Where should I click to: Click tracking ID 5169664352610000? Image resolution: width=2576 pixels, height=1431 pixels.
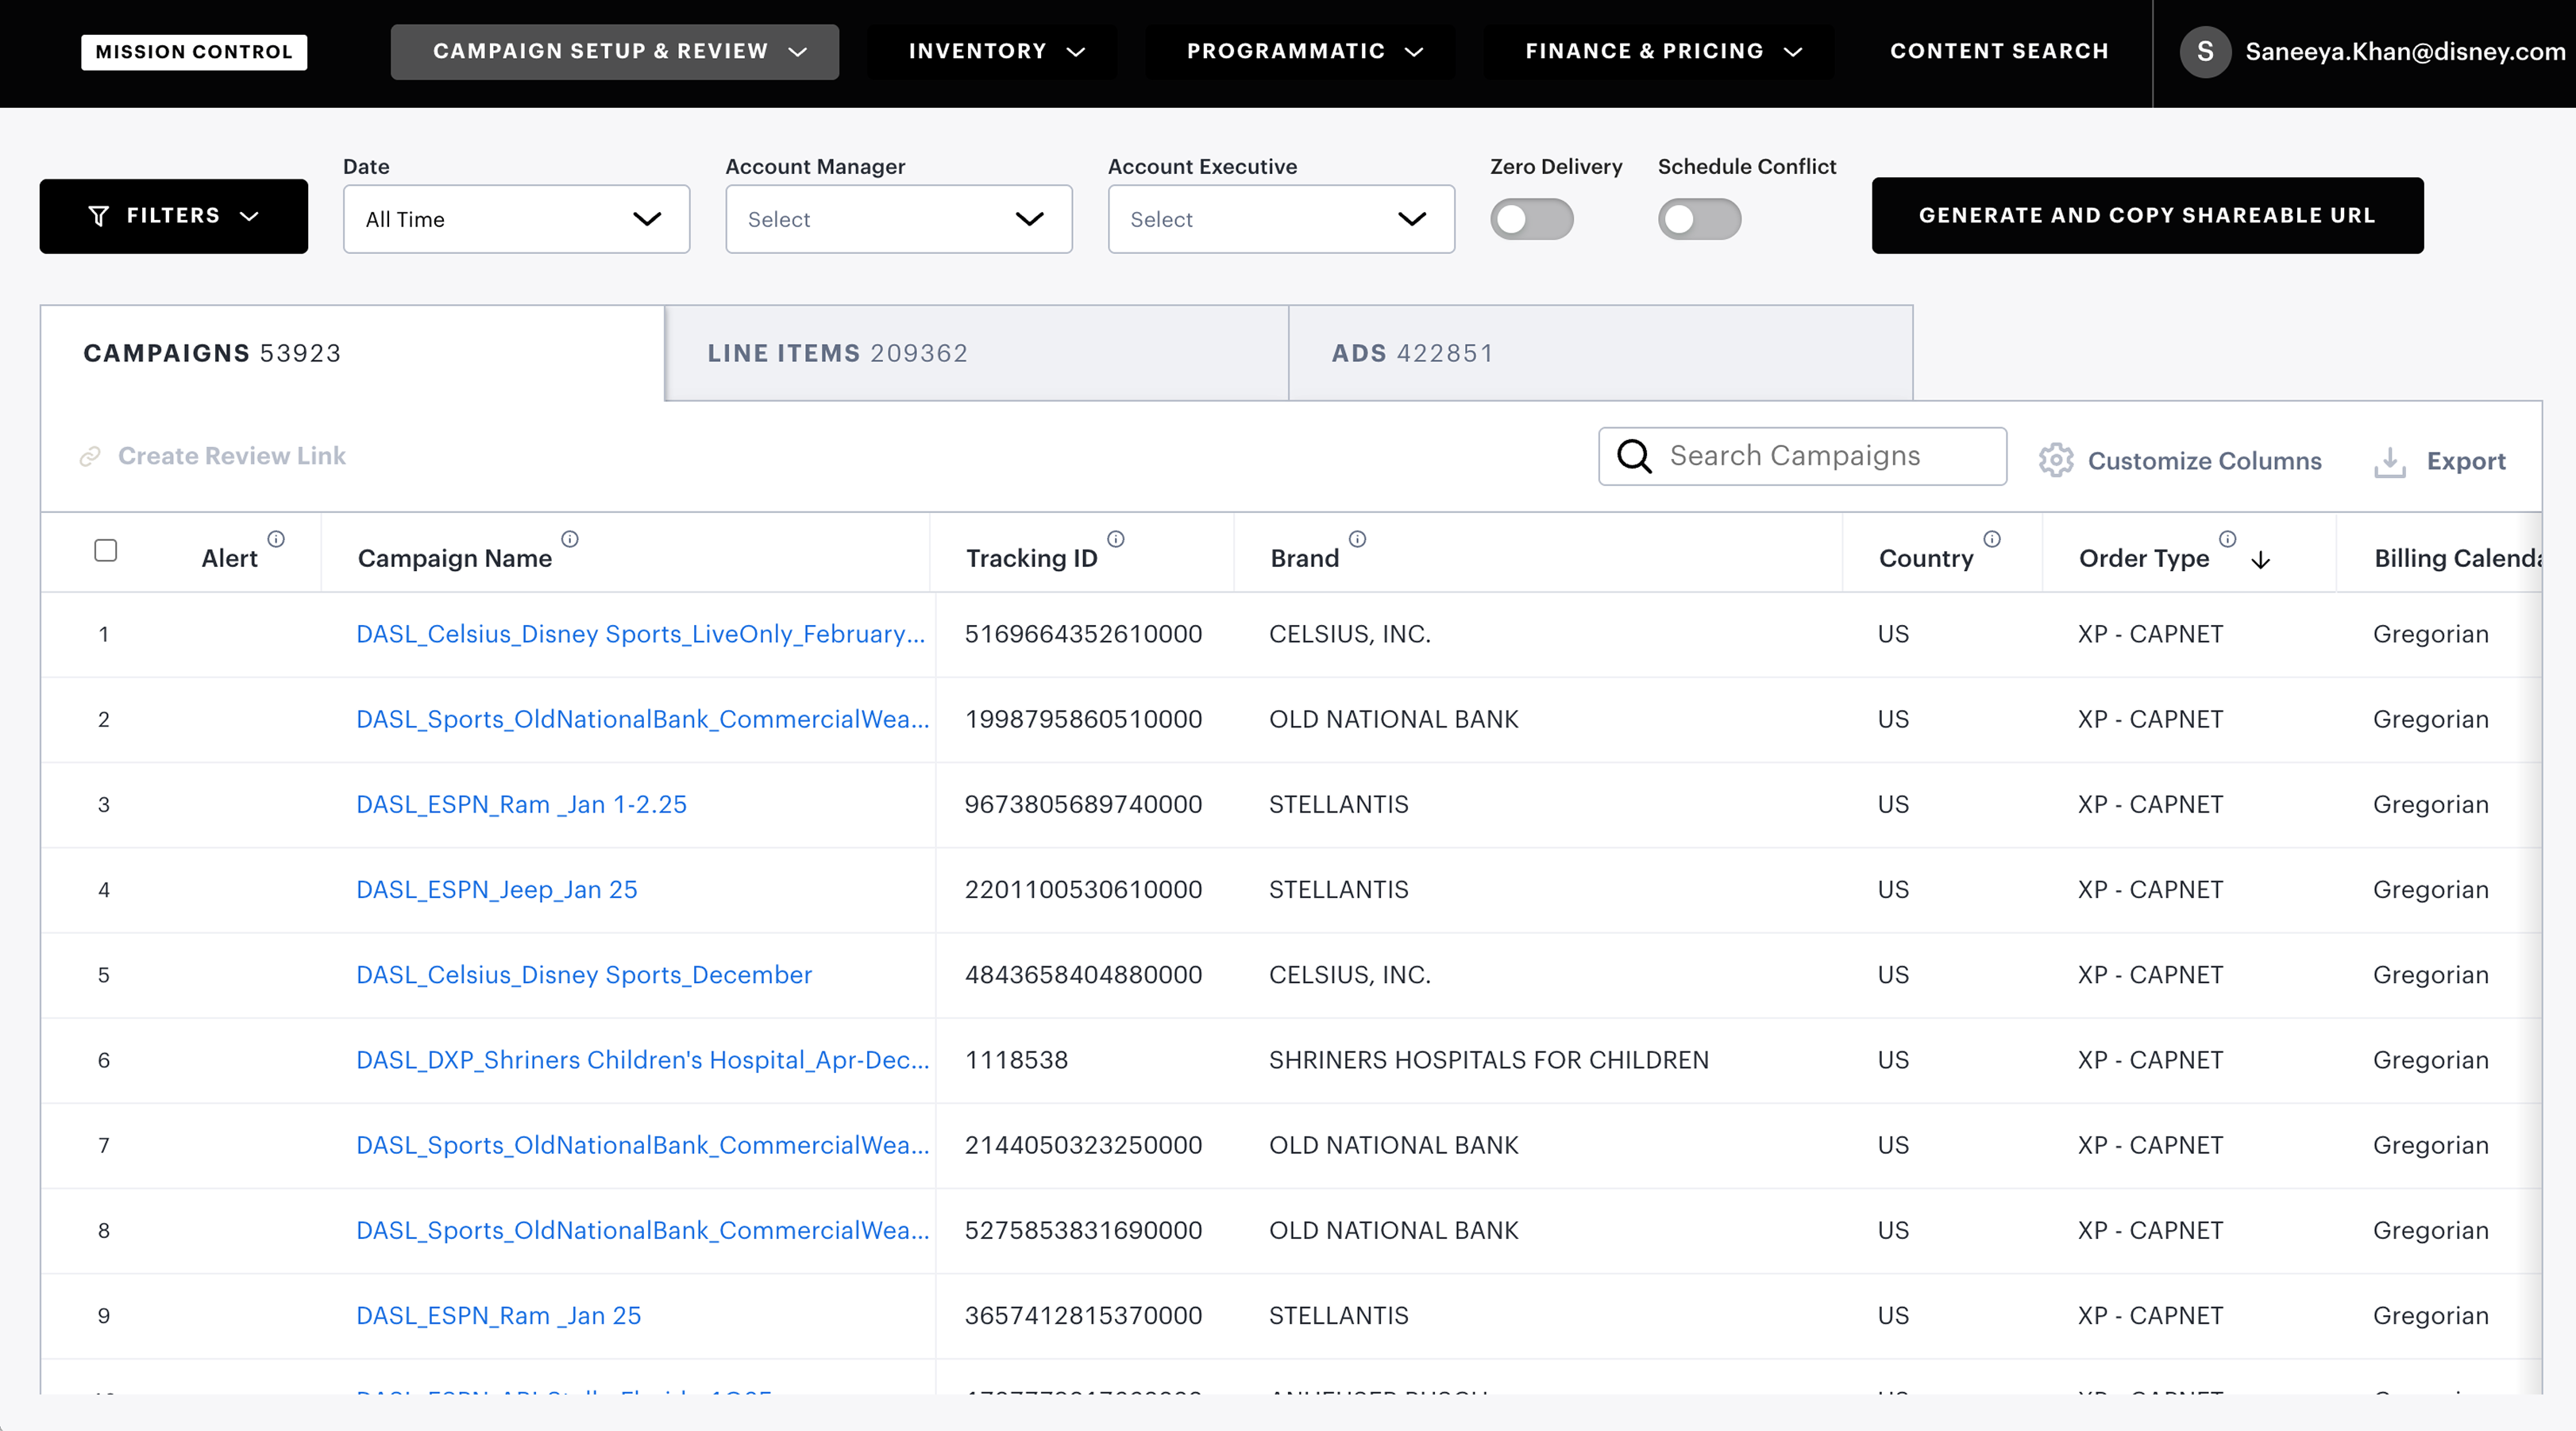(x=1083, y=634)
